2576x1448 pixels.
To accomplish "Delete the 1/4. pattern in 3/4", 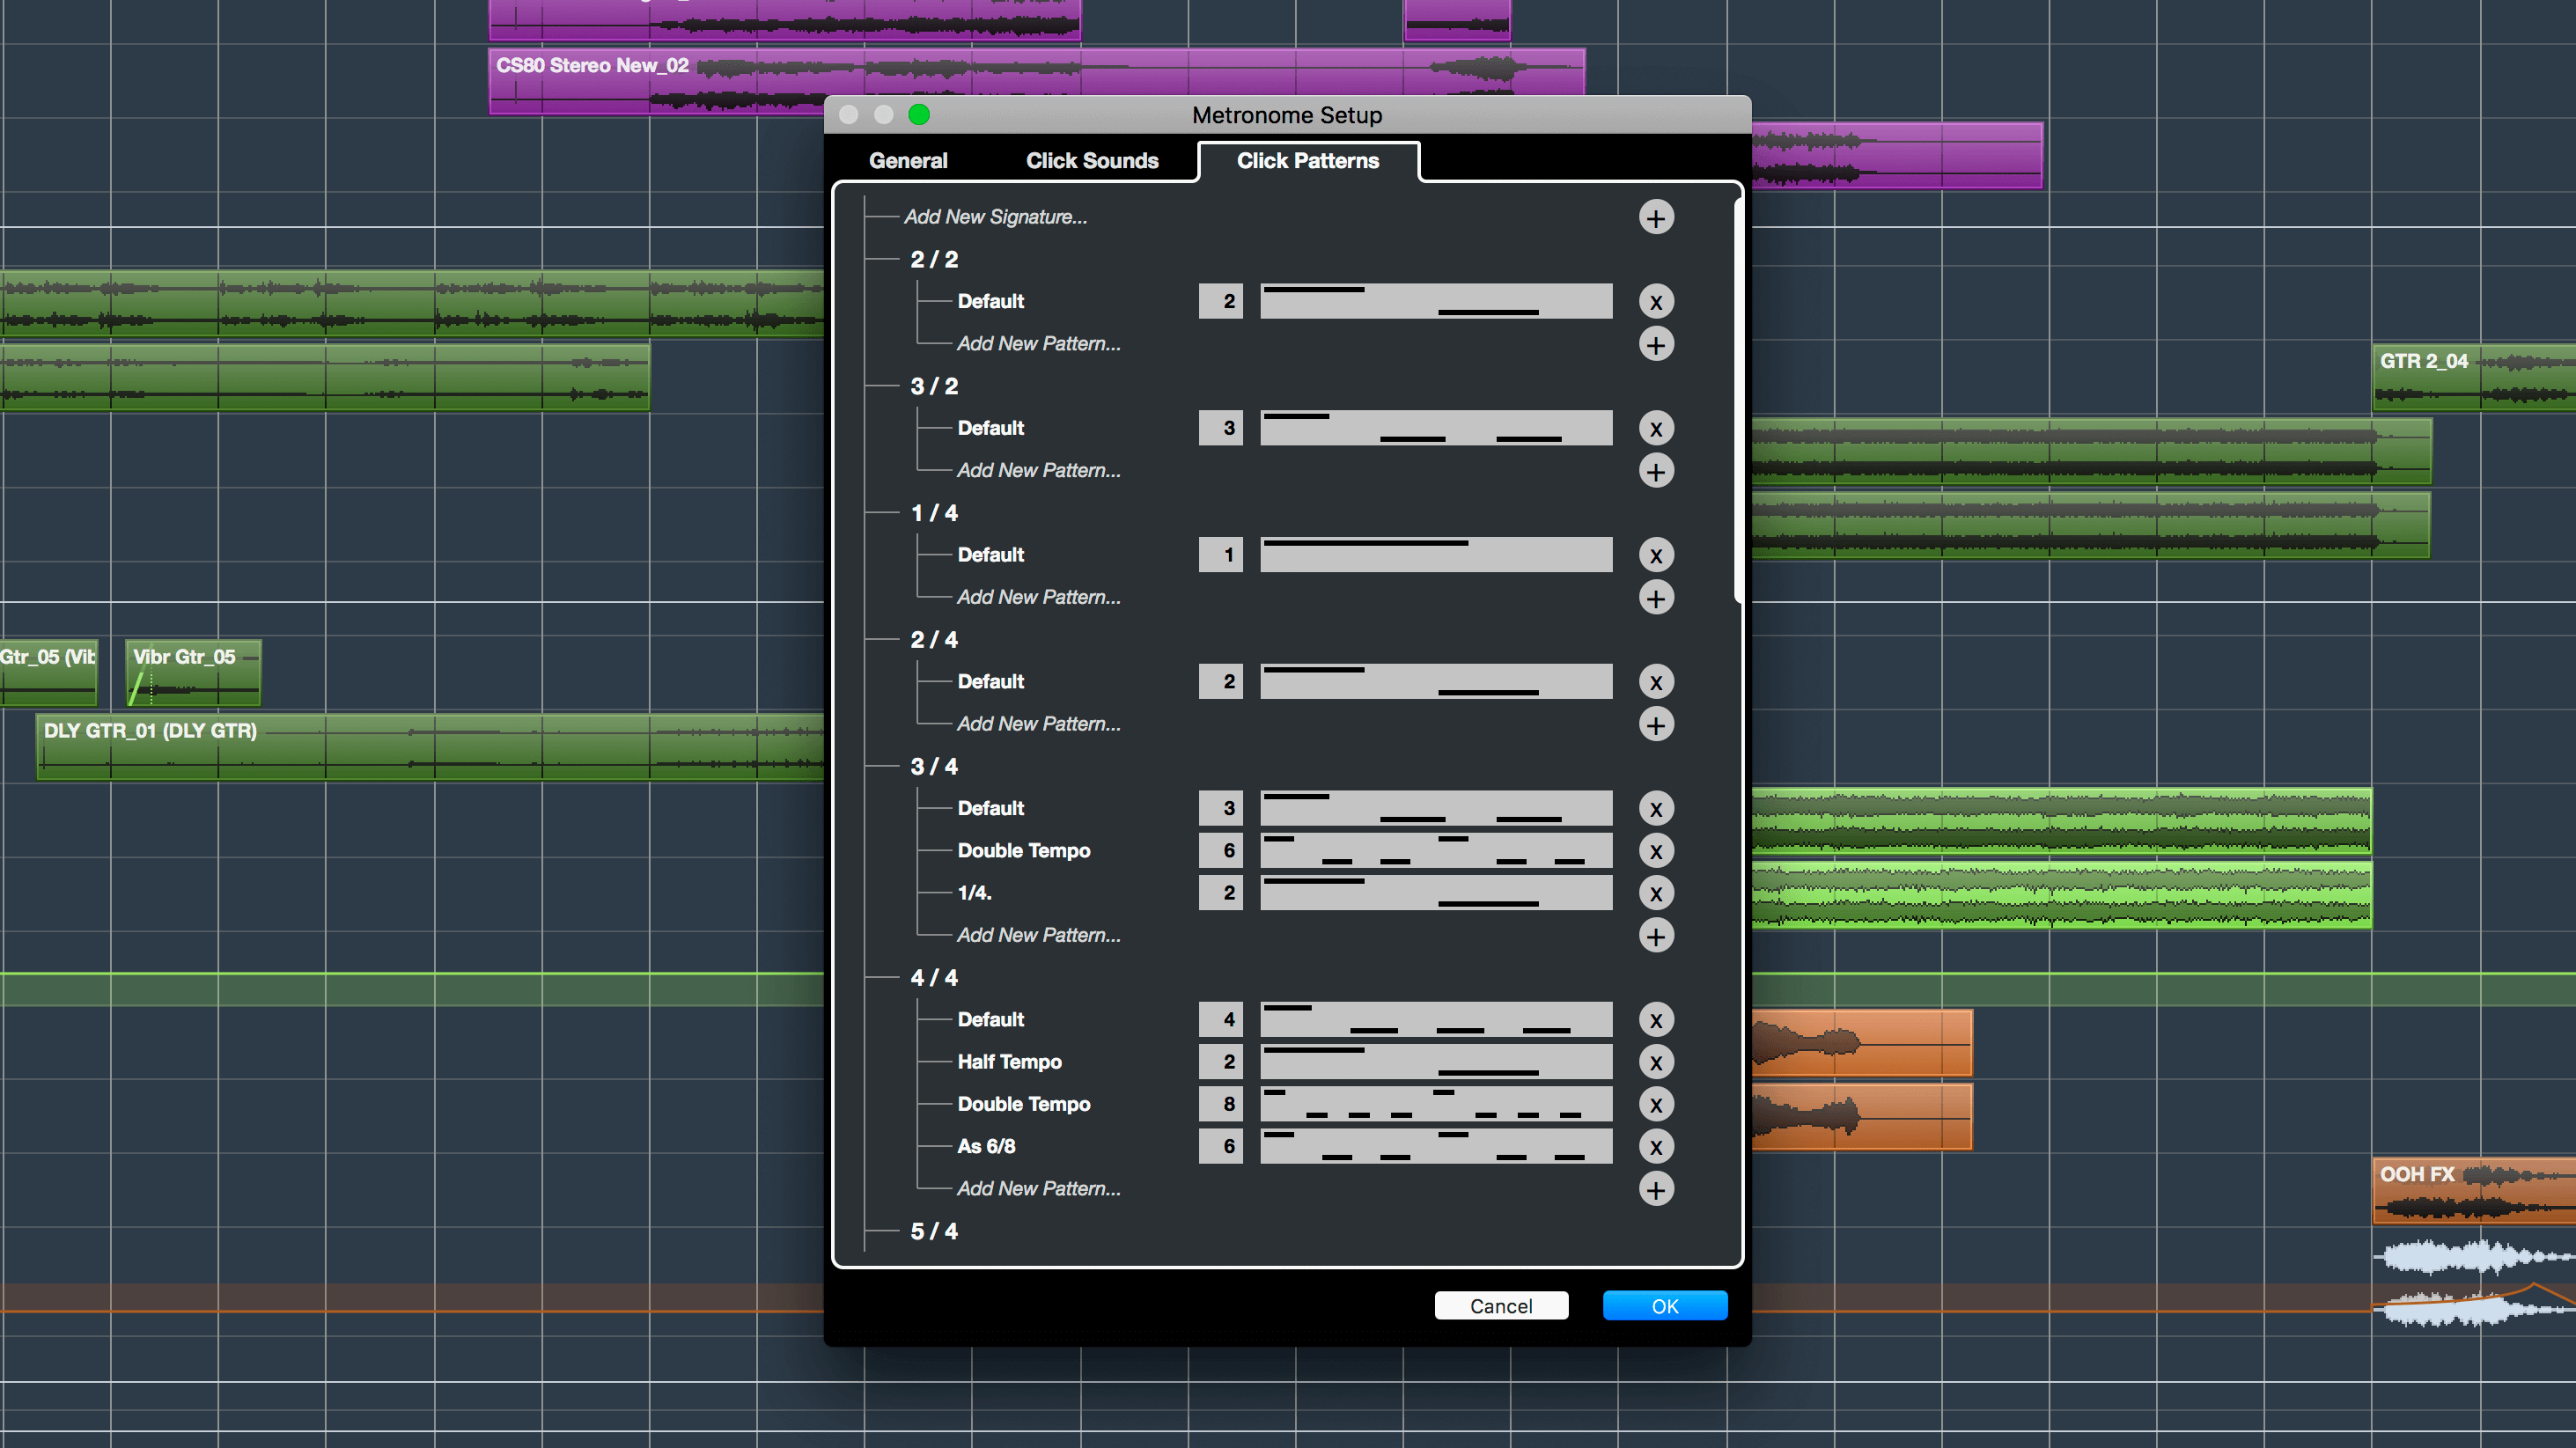I will (1656, 893).
